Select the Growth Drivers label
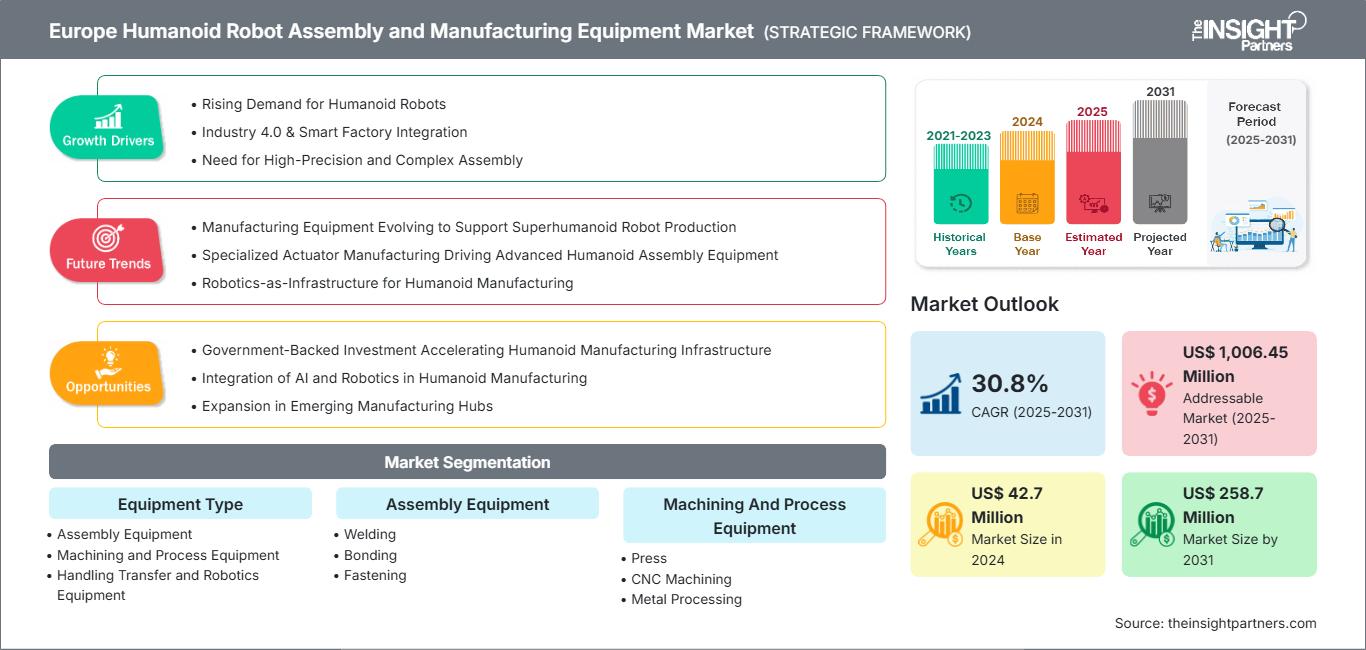 (x=108, y=141)
